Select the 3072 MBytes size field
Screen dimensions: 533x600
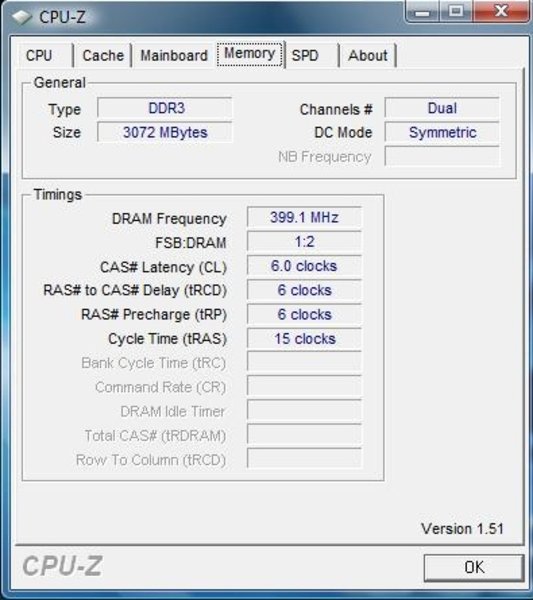pyautogui.click(x=165, y=132)
